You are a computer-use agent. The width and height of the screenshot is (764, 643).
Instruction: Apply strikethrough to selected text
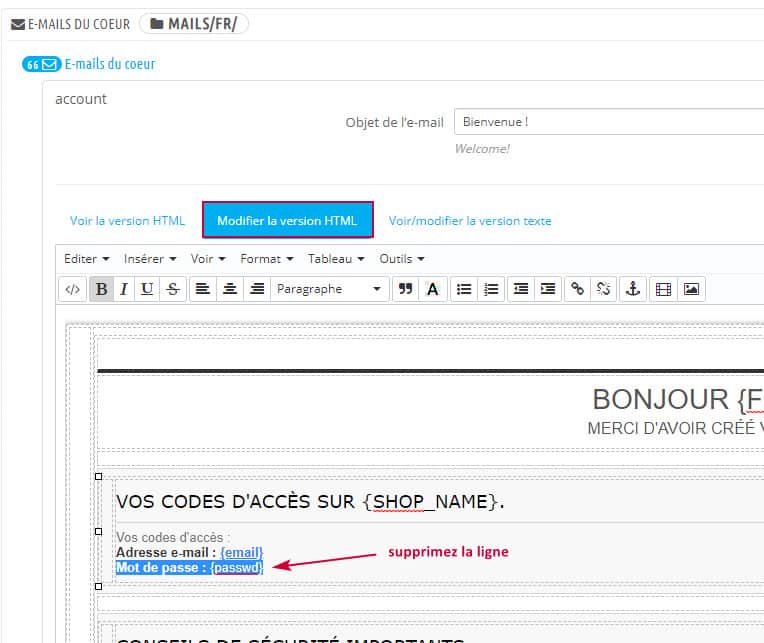click(172, 289)
